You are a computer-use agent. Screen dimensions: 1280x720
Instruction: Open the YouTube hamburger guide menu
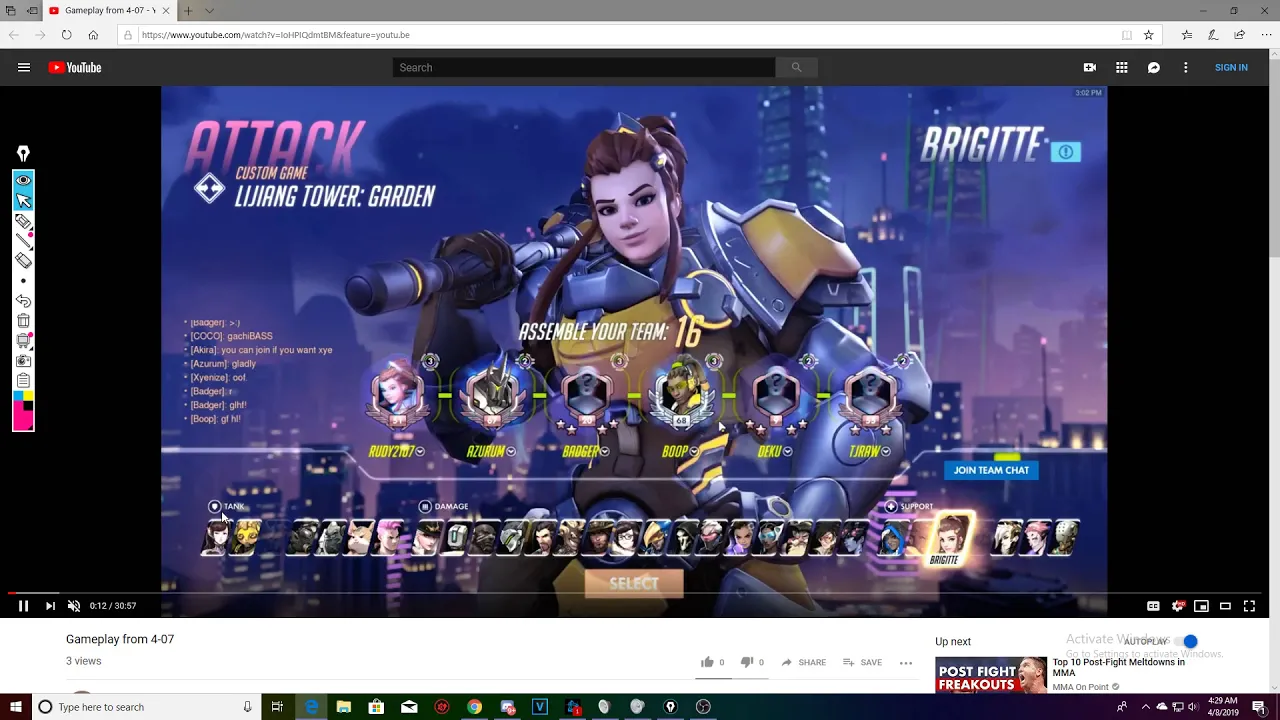[24, 68]
